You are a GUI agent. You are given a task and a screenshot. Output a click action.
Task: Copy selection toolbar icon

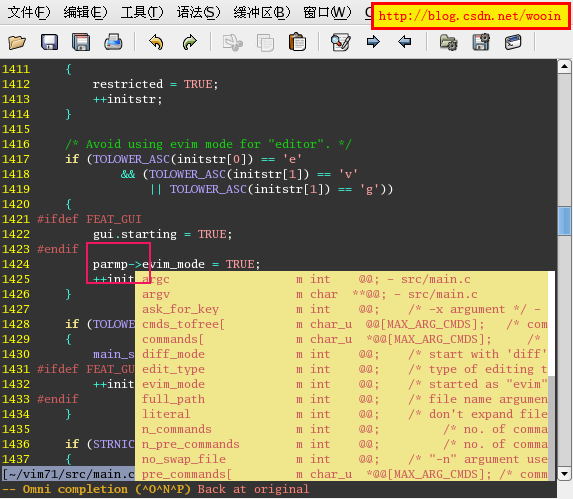pos(265,42)
